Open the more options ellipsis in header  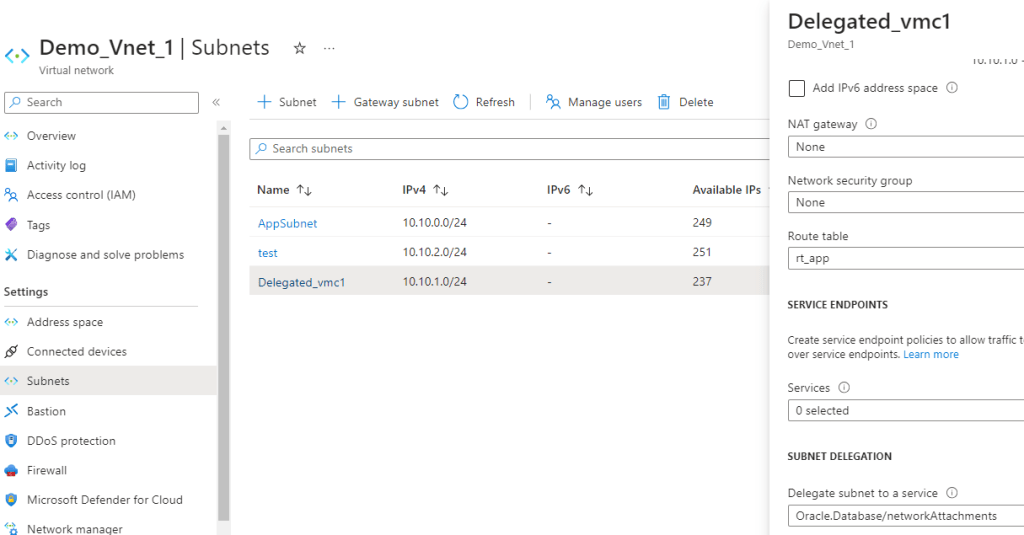(x=329, y=48)
